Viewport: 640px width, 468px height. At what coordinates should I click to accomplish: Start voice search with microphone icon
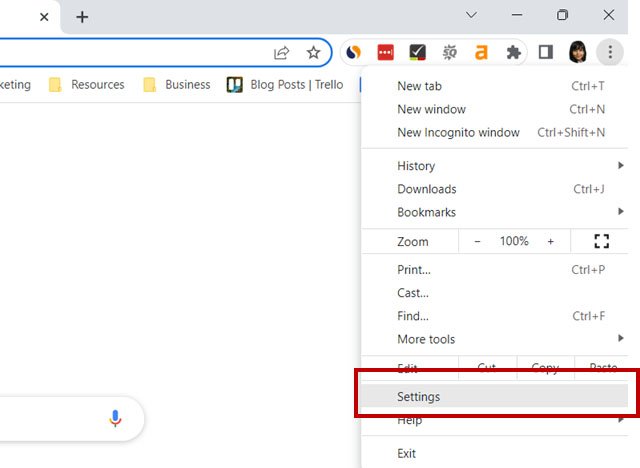[115, 418]
